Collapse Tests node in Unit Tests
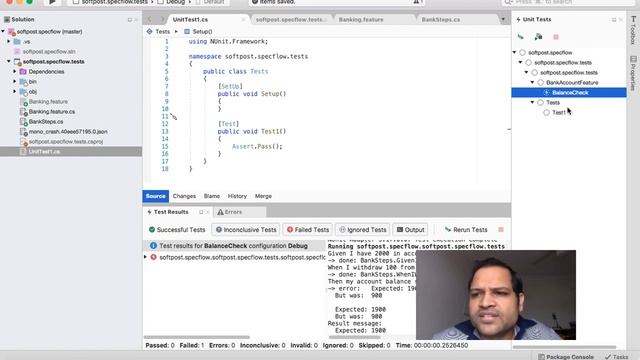Screen dimensions: 640x360 point(533,102)
